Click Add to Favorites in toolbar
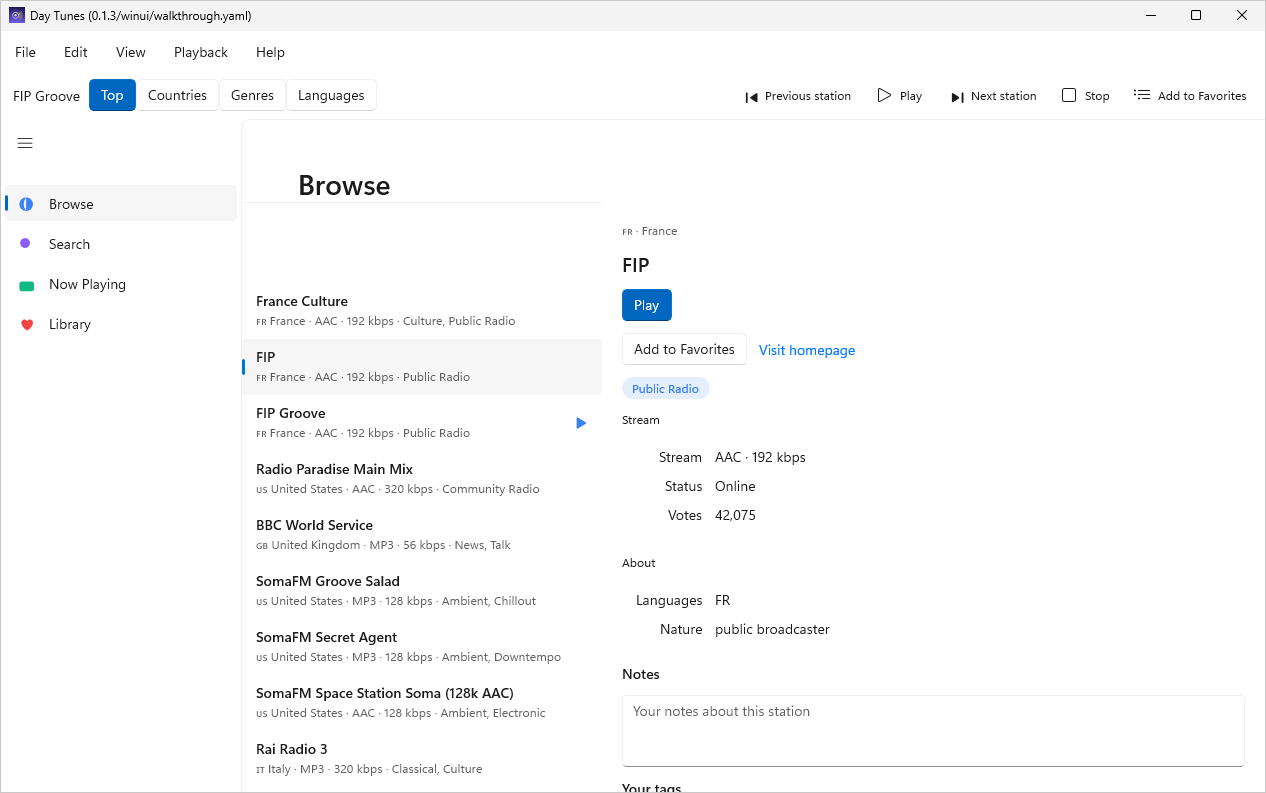Image resolution: width=1266 pixels, height=793 pixels. coord(1190,96)
